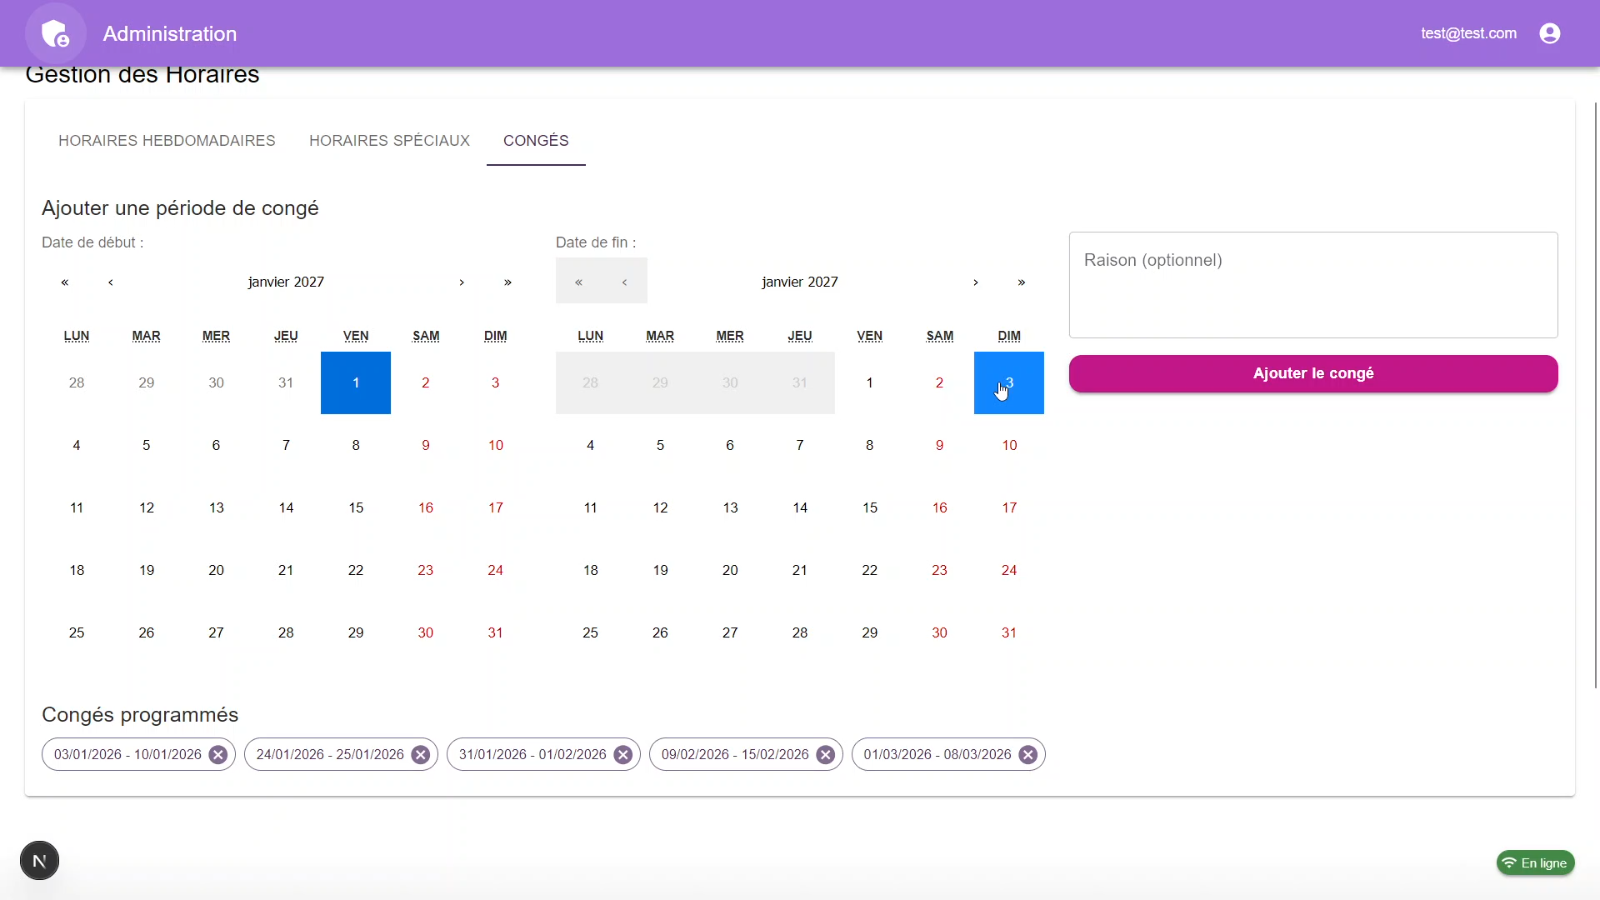This screenshot has height=900, width=1600.
Task: Jump forward one year in end date calendar
Action: tap(1021, 283)
